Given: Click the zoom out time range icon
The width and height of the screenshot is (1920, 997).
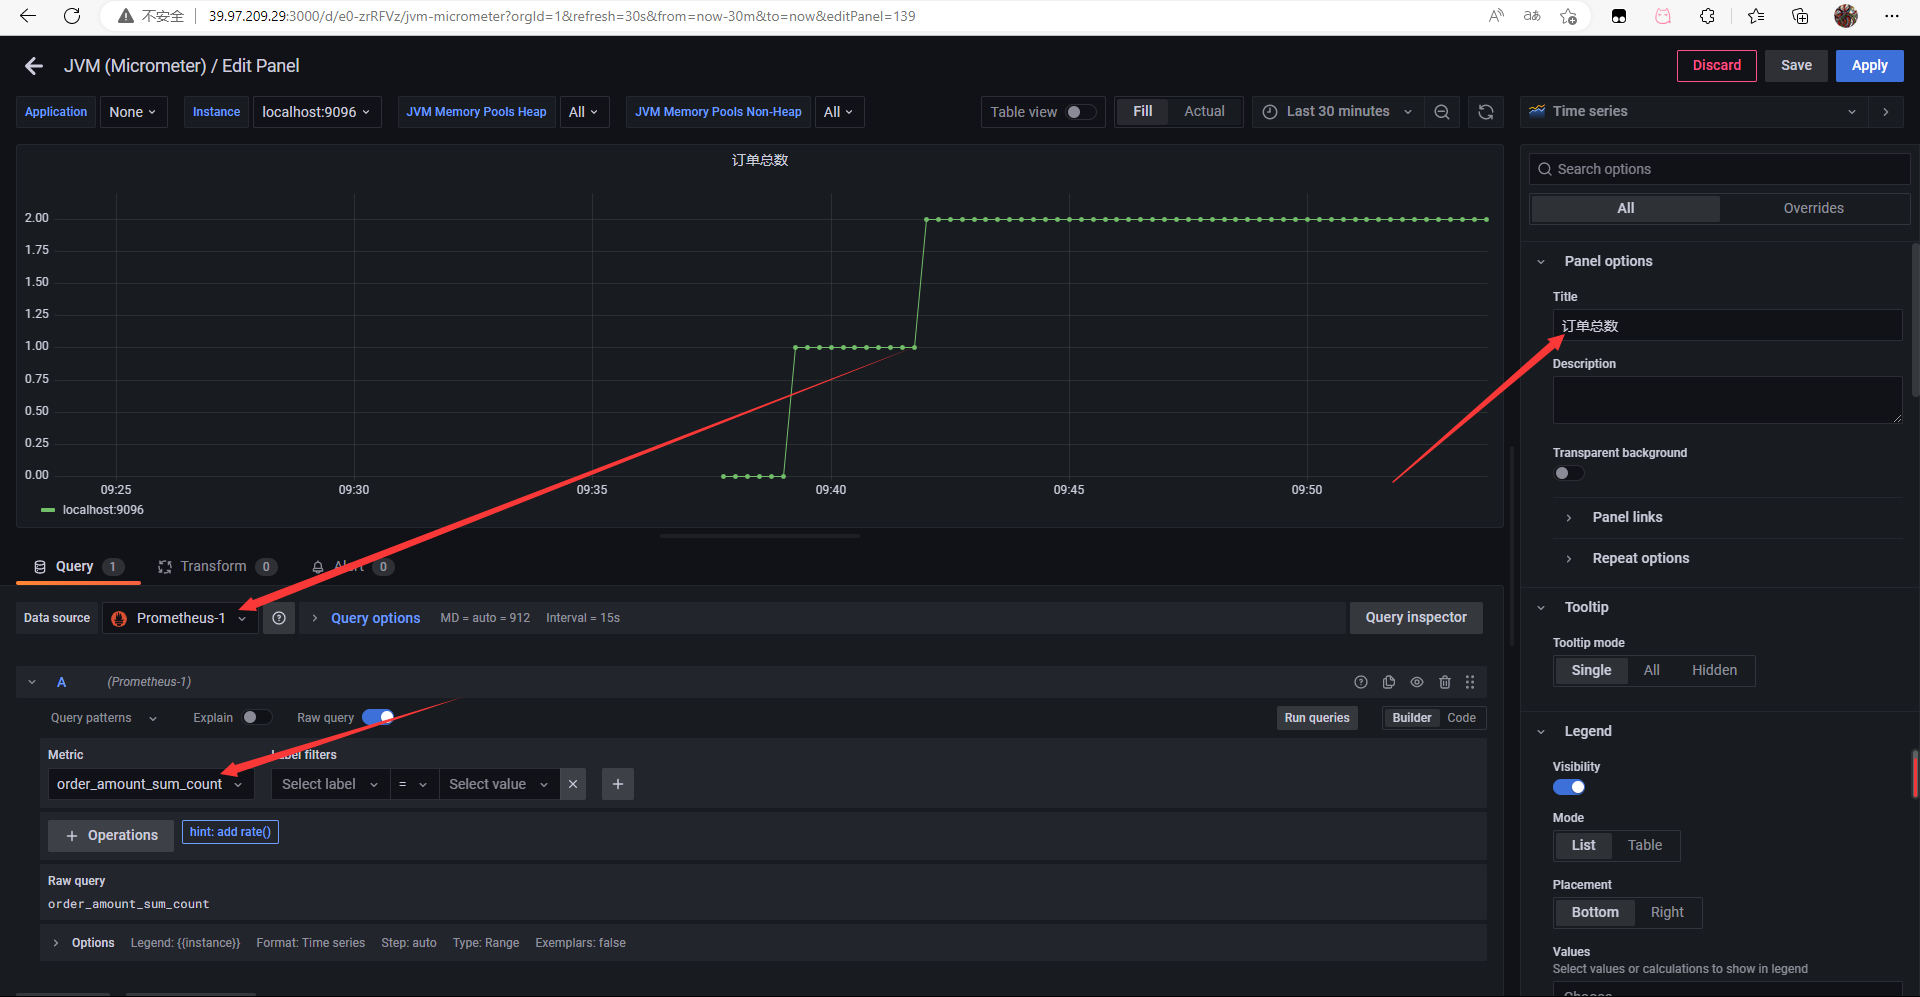Looking at the screenshot, I should pyautogui.click(x=1442, y=112).
